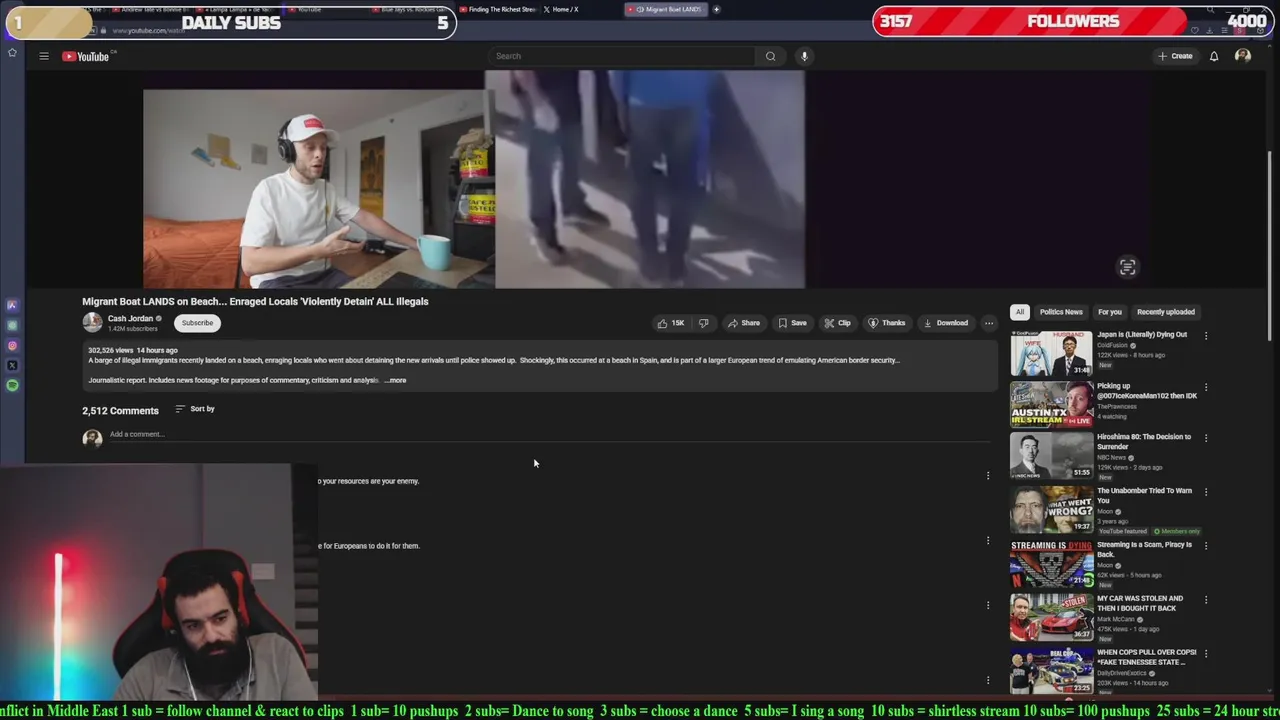Image resolution: width=1280 pixels, height=720 pixels.
Task: Open 'Streaming Is a Scam' thumbnail
Action: pos(1051,563)
